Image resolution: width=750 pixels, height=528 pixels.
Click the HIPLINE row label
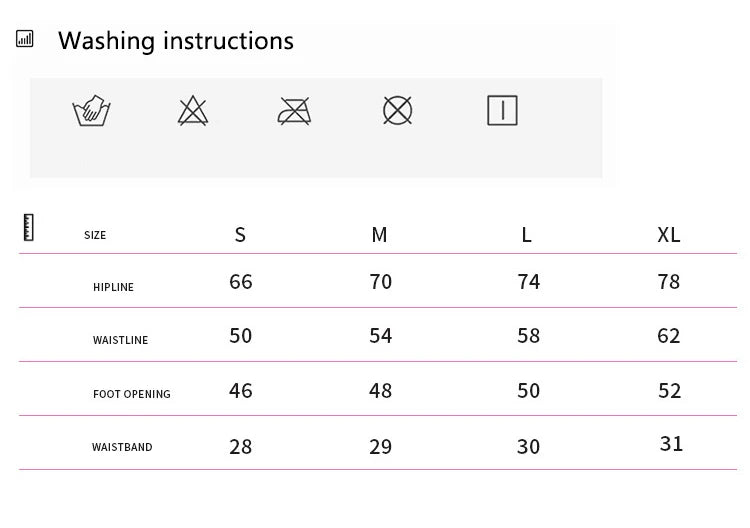click(x=113, y=288)
